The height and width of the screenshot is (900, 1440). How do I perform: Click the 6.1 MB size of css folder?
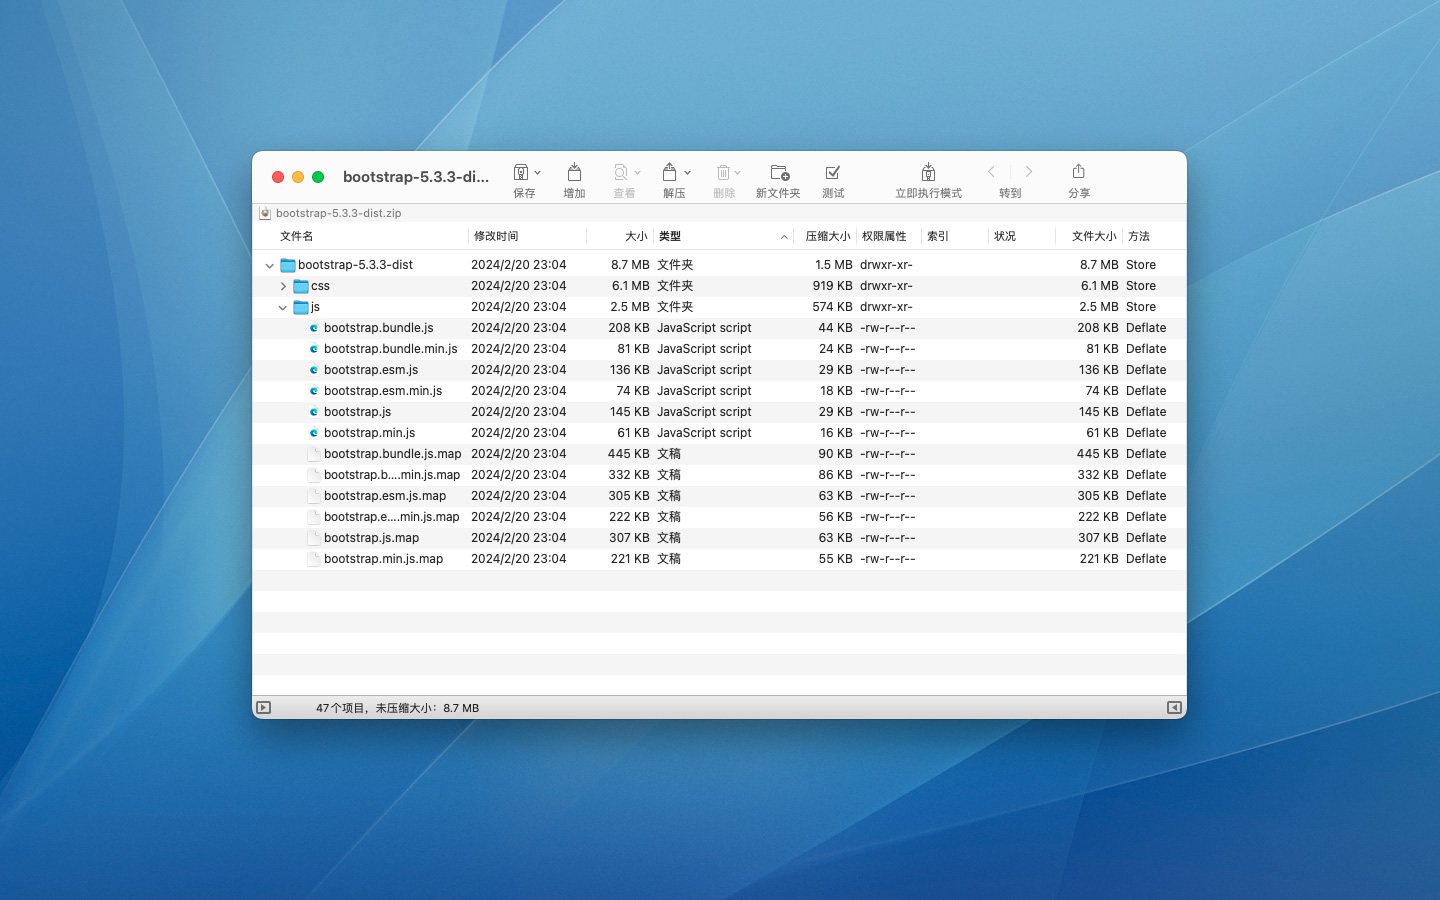coord(631,286)
